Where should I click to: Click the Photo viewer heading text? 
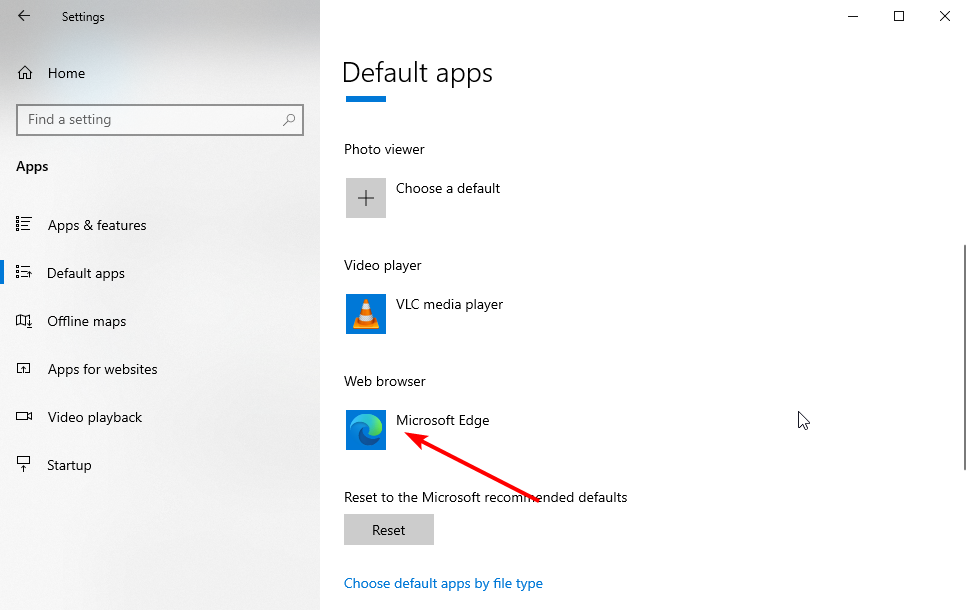(384, 149)
